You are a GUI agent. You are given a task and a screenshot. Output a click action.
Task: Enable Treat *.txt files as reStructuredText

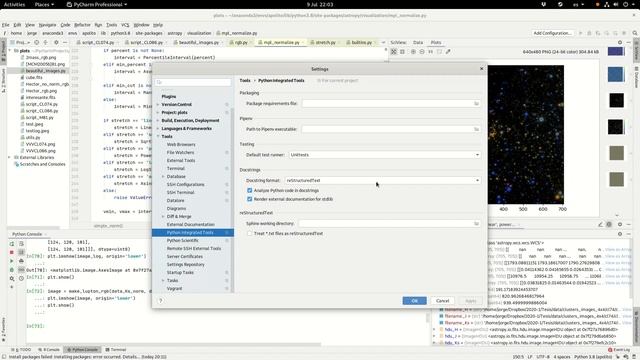tap(250, 233)
